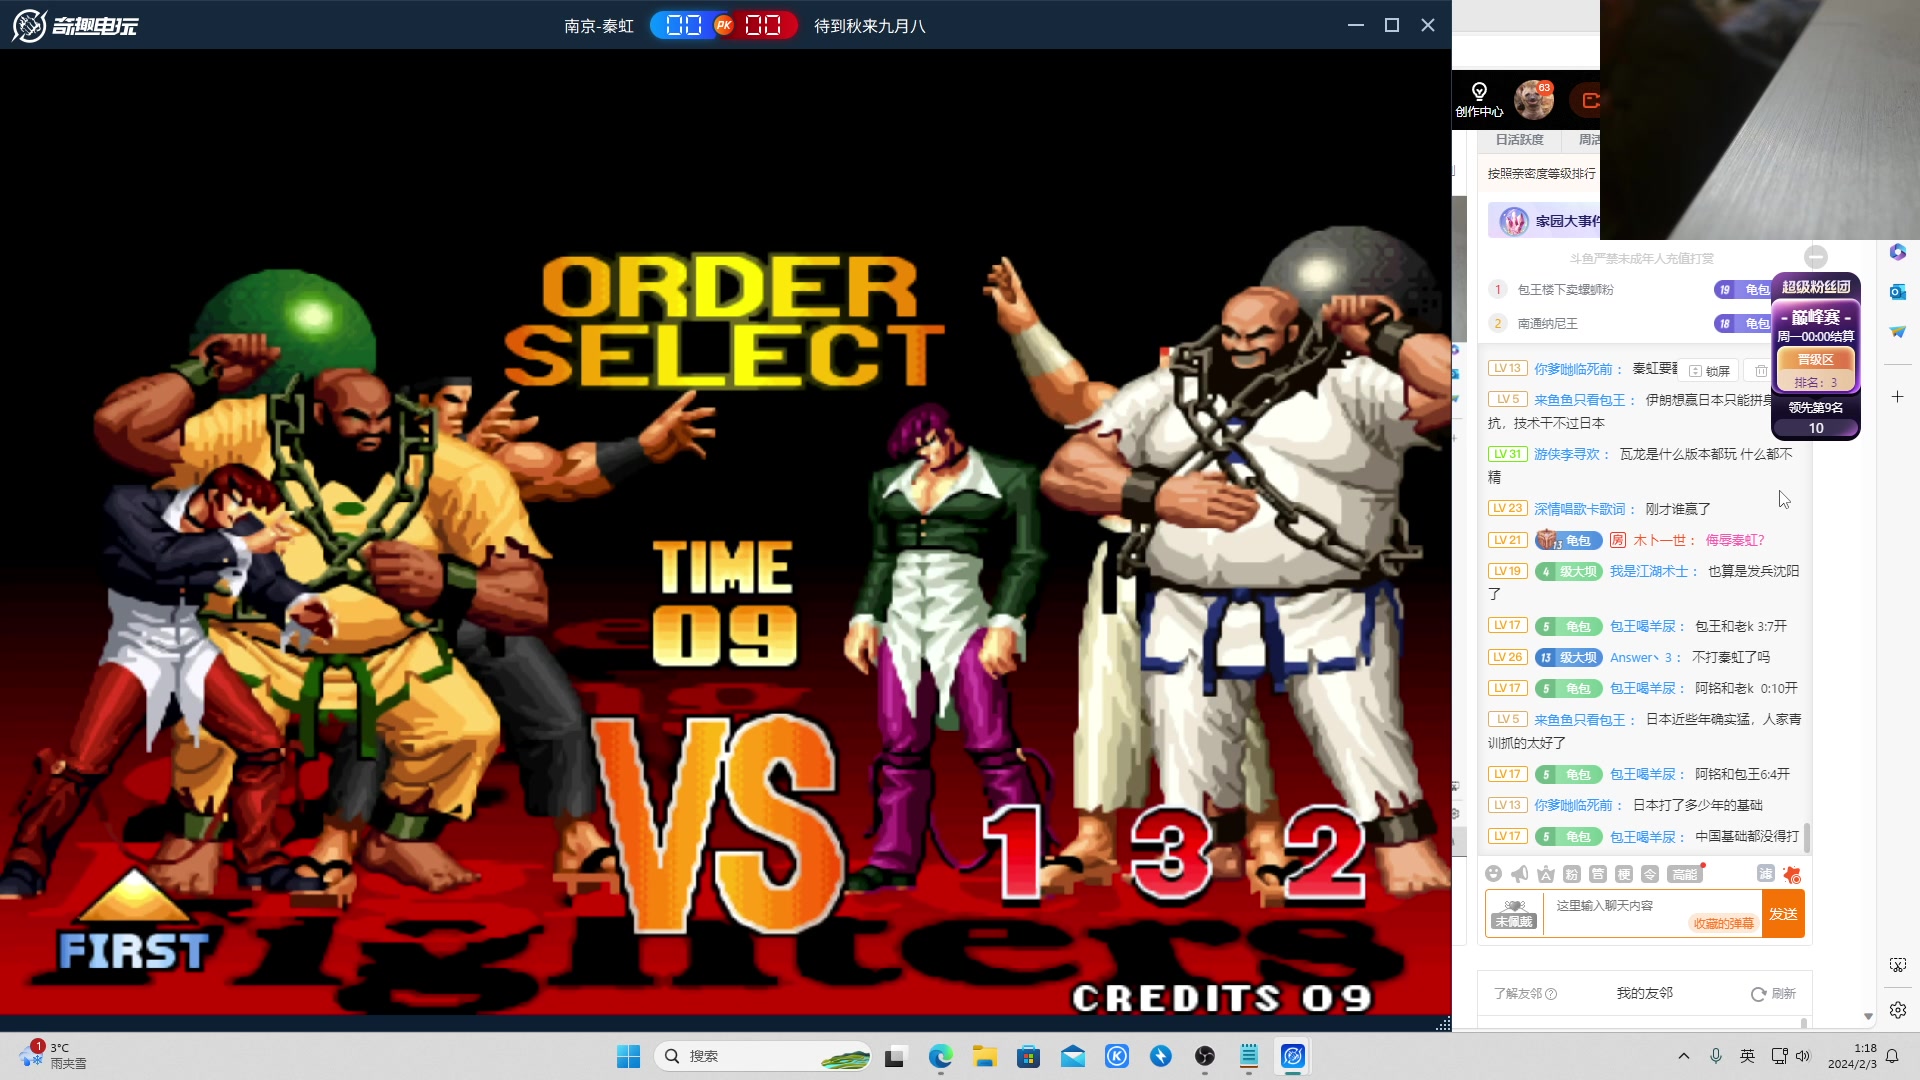Click the 高能 high-energy icon
Screen dimensions: 1920x1080
pyautogui.click(x=1685, y=874)
